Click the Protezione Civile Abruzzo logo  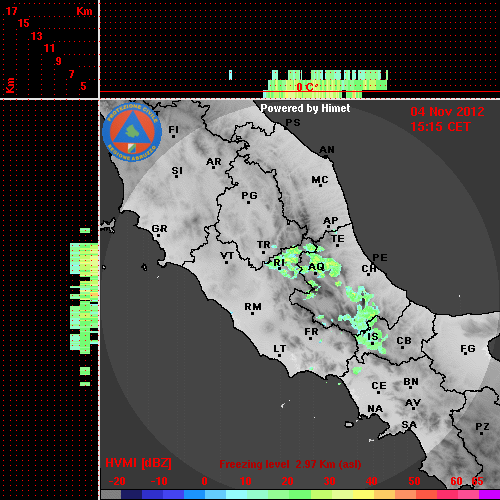pyautogui.click(x=132, y=132)
